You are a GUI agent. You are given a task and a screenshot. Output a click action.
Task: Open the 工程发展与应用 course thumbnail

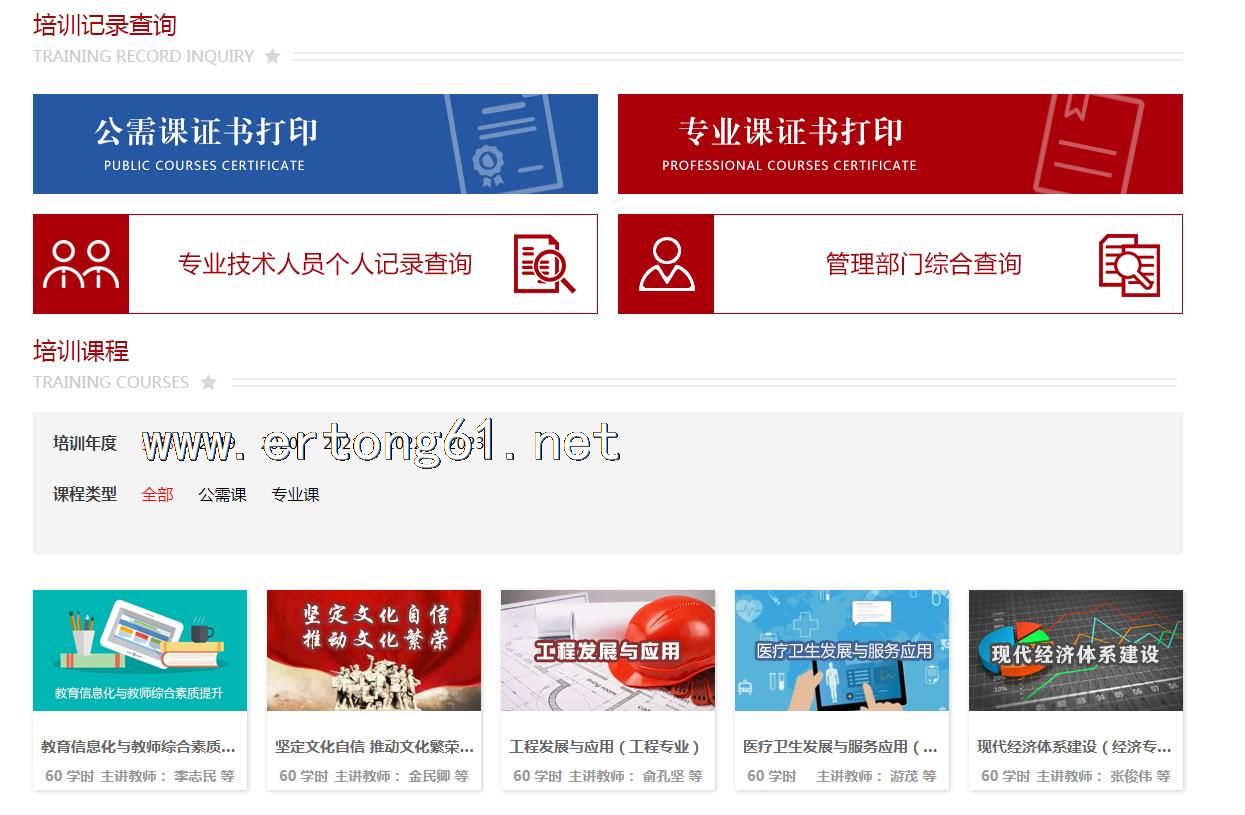point(608,650)
